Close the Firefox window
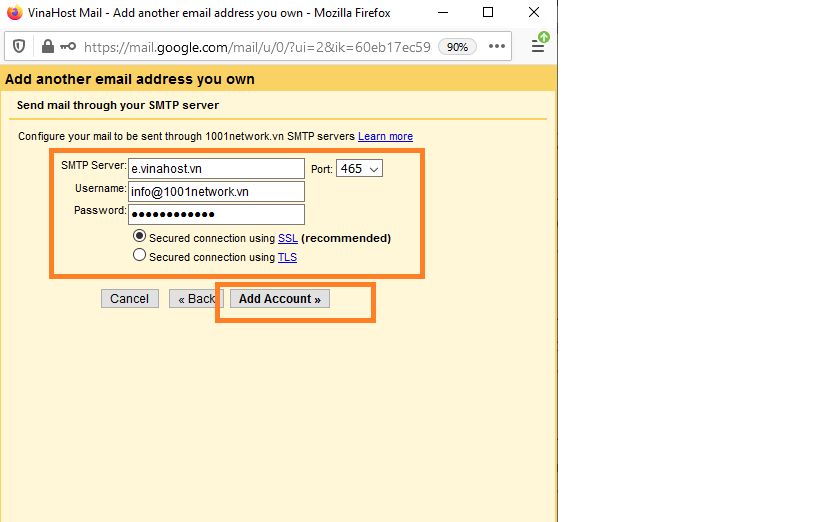 (534, 13)
